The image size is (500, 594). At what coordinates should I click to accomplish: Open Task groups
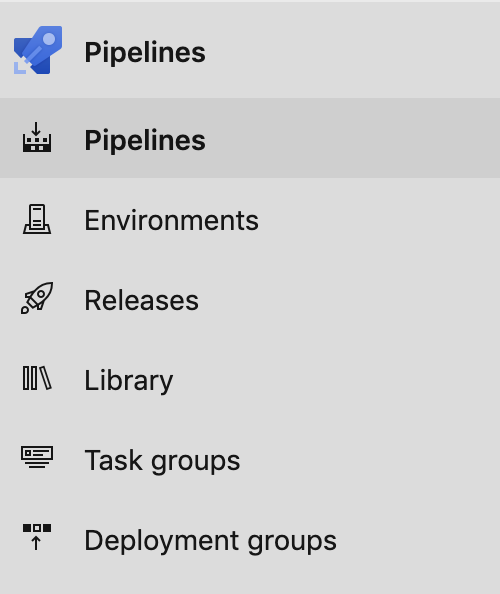tap(250, 460)
